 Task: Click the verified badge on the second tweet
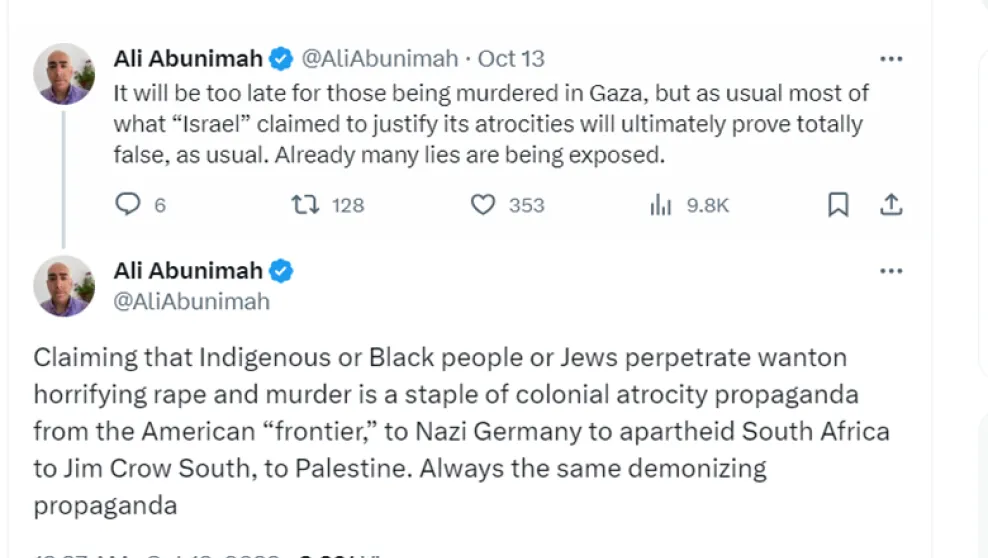coord(282,270)
